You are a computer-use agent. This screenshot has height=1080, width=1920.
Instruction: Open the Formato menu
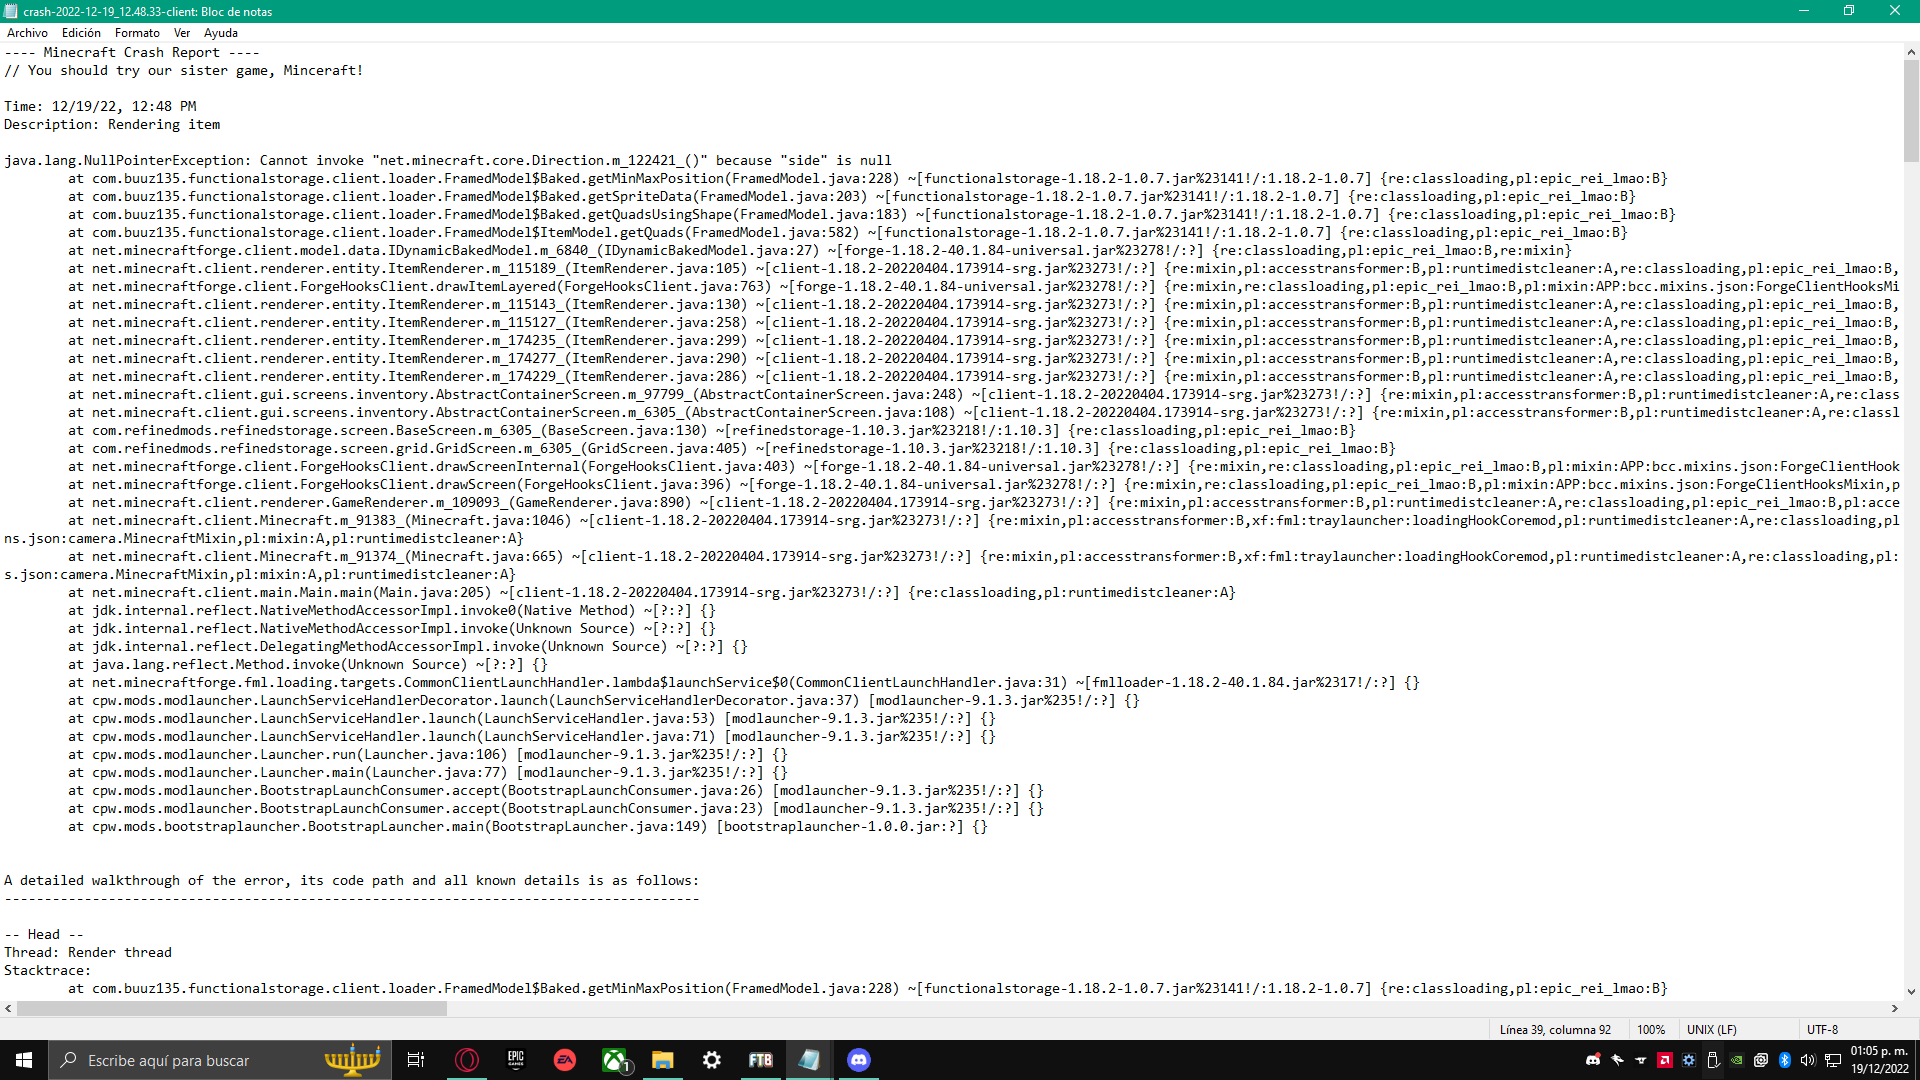point(137,33)
